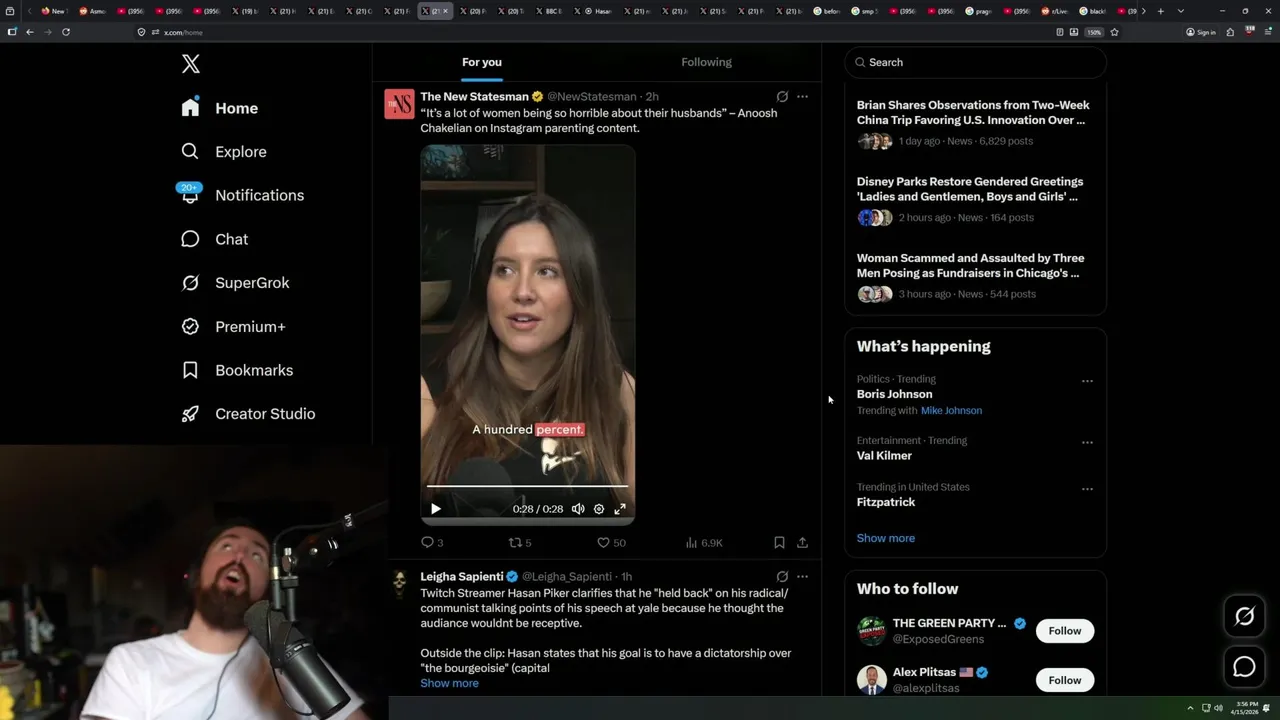1280x720 pixels.
Task: Open the system tray volume control
Action: (x=1219, y=708)
